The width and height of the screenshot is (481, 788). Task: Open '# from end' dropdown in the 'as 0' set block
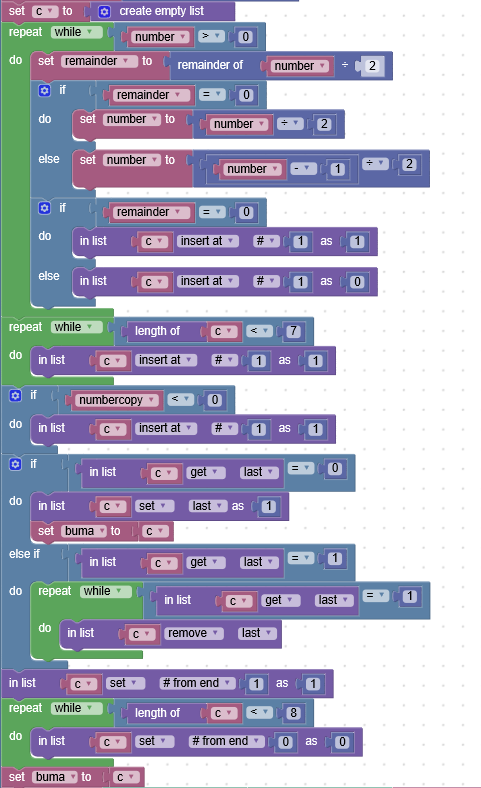[x=226, y=741]
